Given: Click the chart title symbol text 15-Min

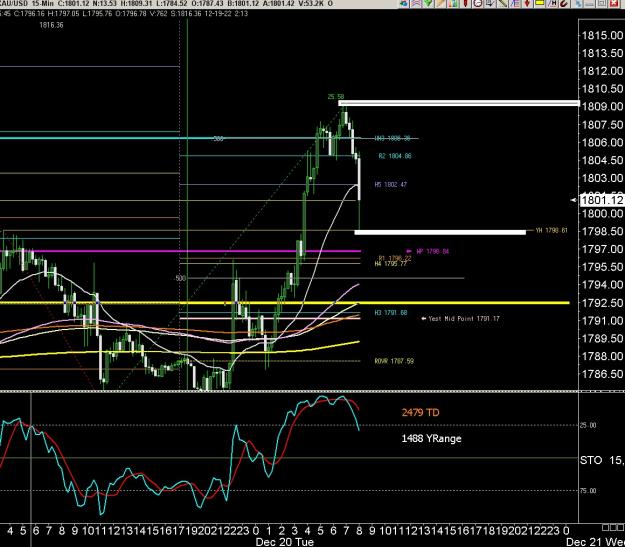Looking at the screenshot, I should click(42, 4).
